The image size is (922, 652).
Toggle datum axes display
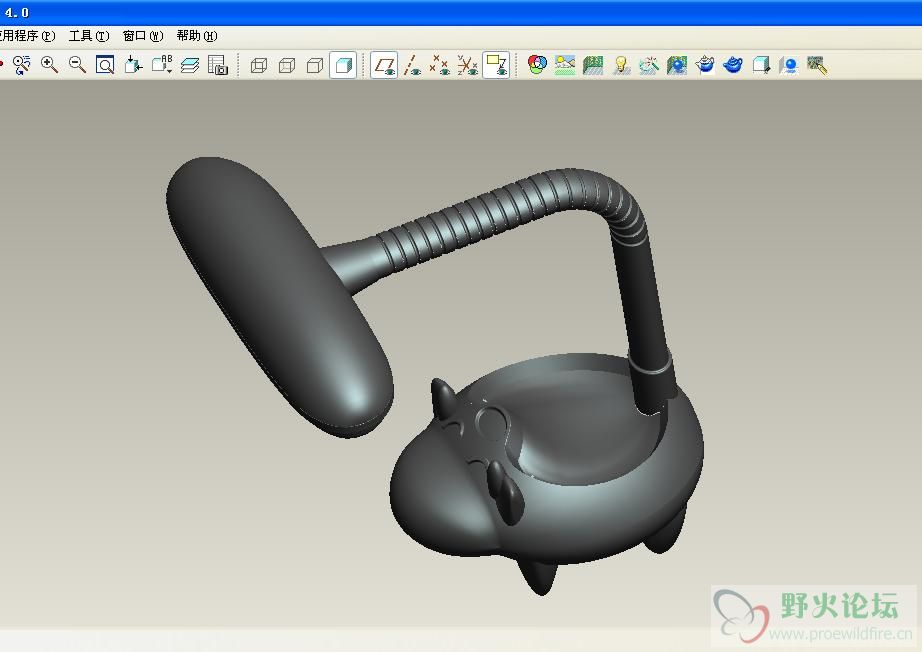[x=412, y=65]
